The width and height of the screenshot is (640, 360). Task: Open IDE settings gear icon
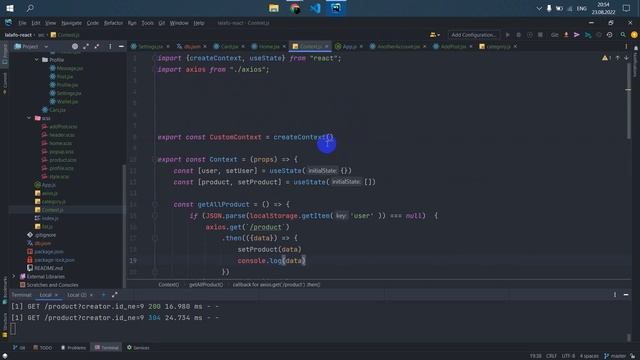609,35
